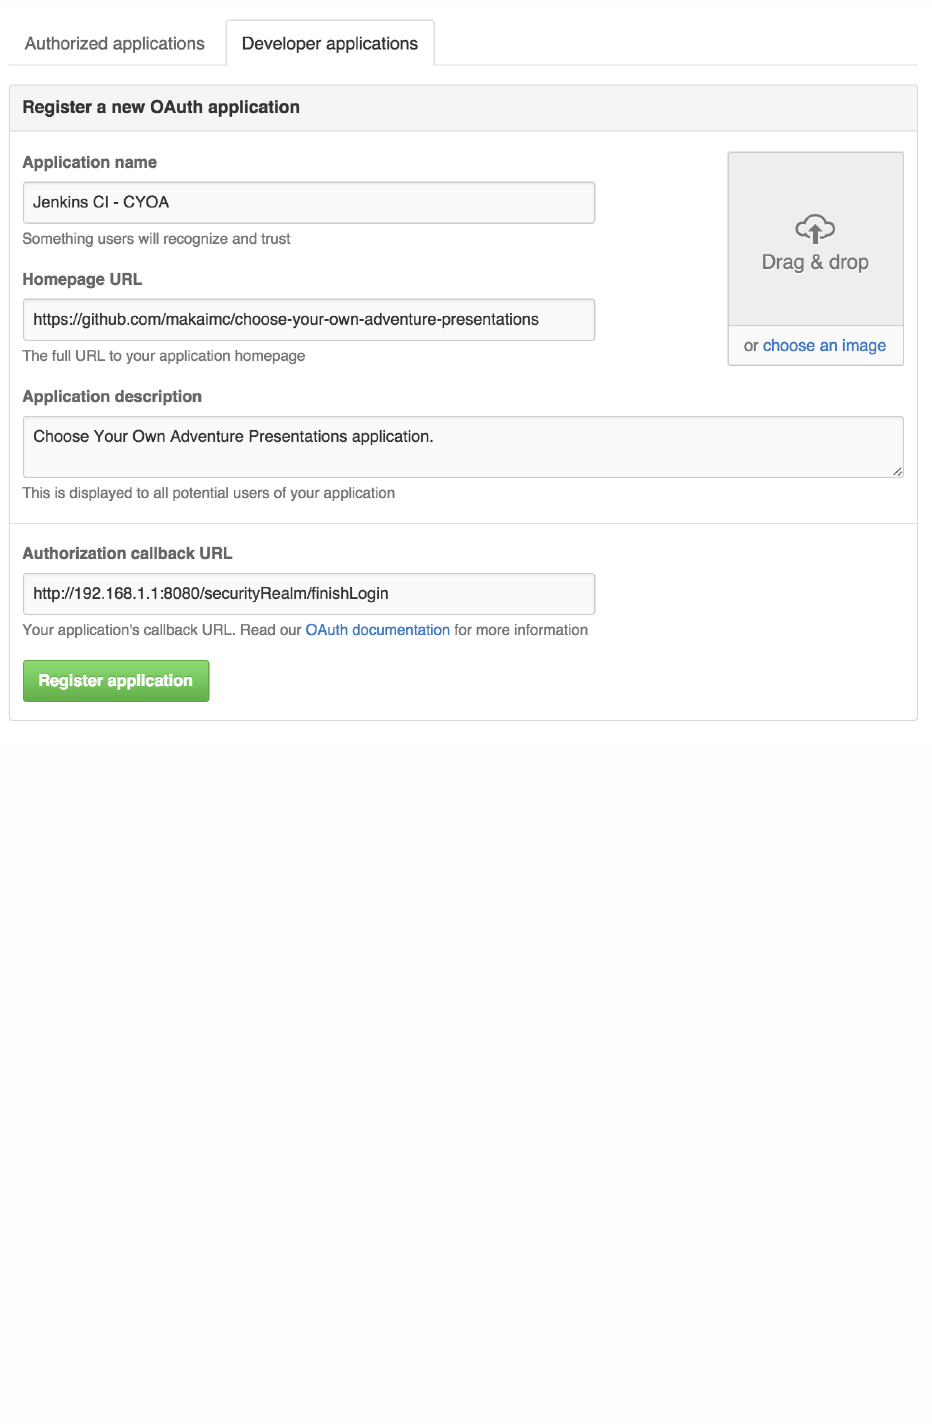Click the "Something users will recognize" hint text
Viewport: 932px width, 1424px height.
pos(156,239)
